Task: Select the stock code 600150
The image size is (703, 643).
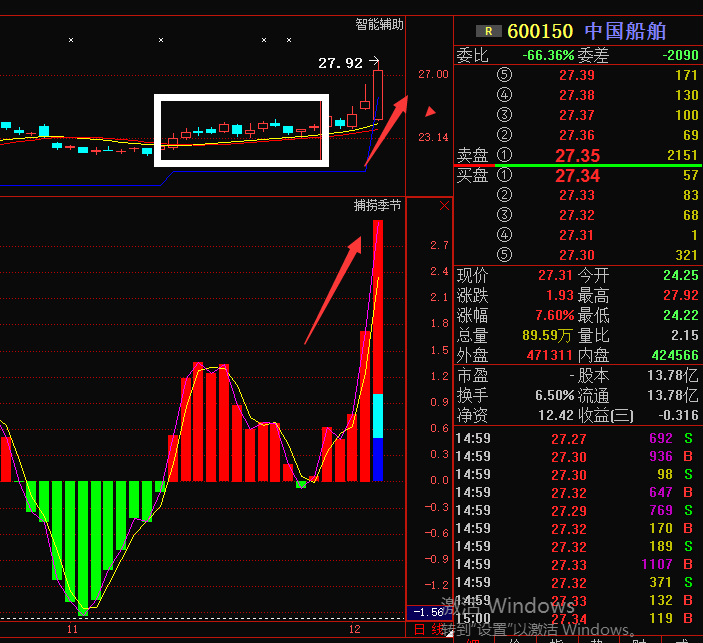Action: 540,32
